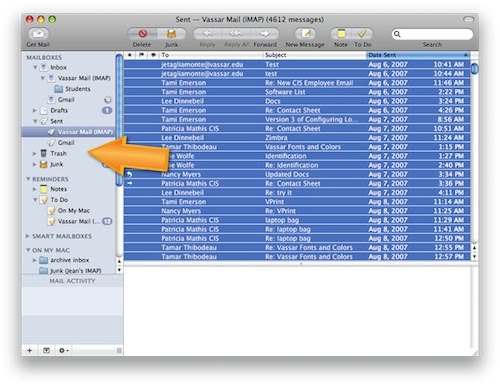
Task: Add a new mailbox with plus button
Action: 30,350
